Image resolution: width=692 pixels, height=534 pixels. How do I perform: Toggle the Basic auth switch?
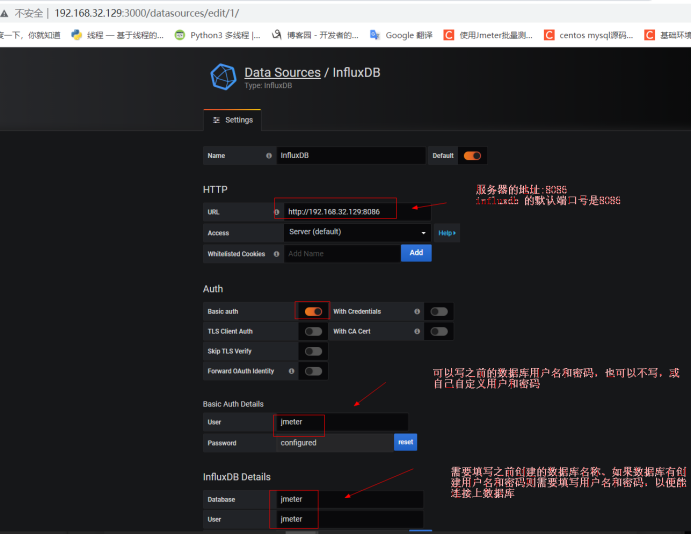coord(313,312)
